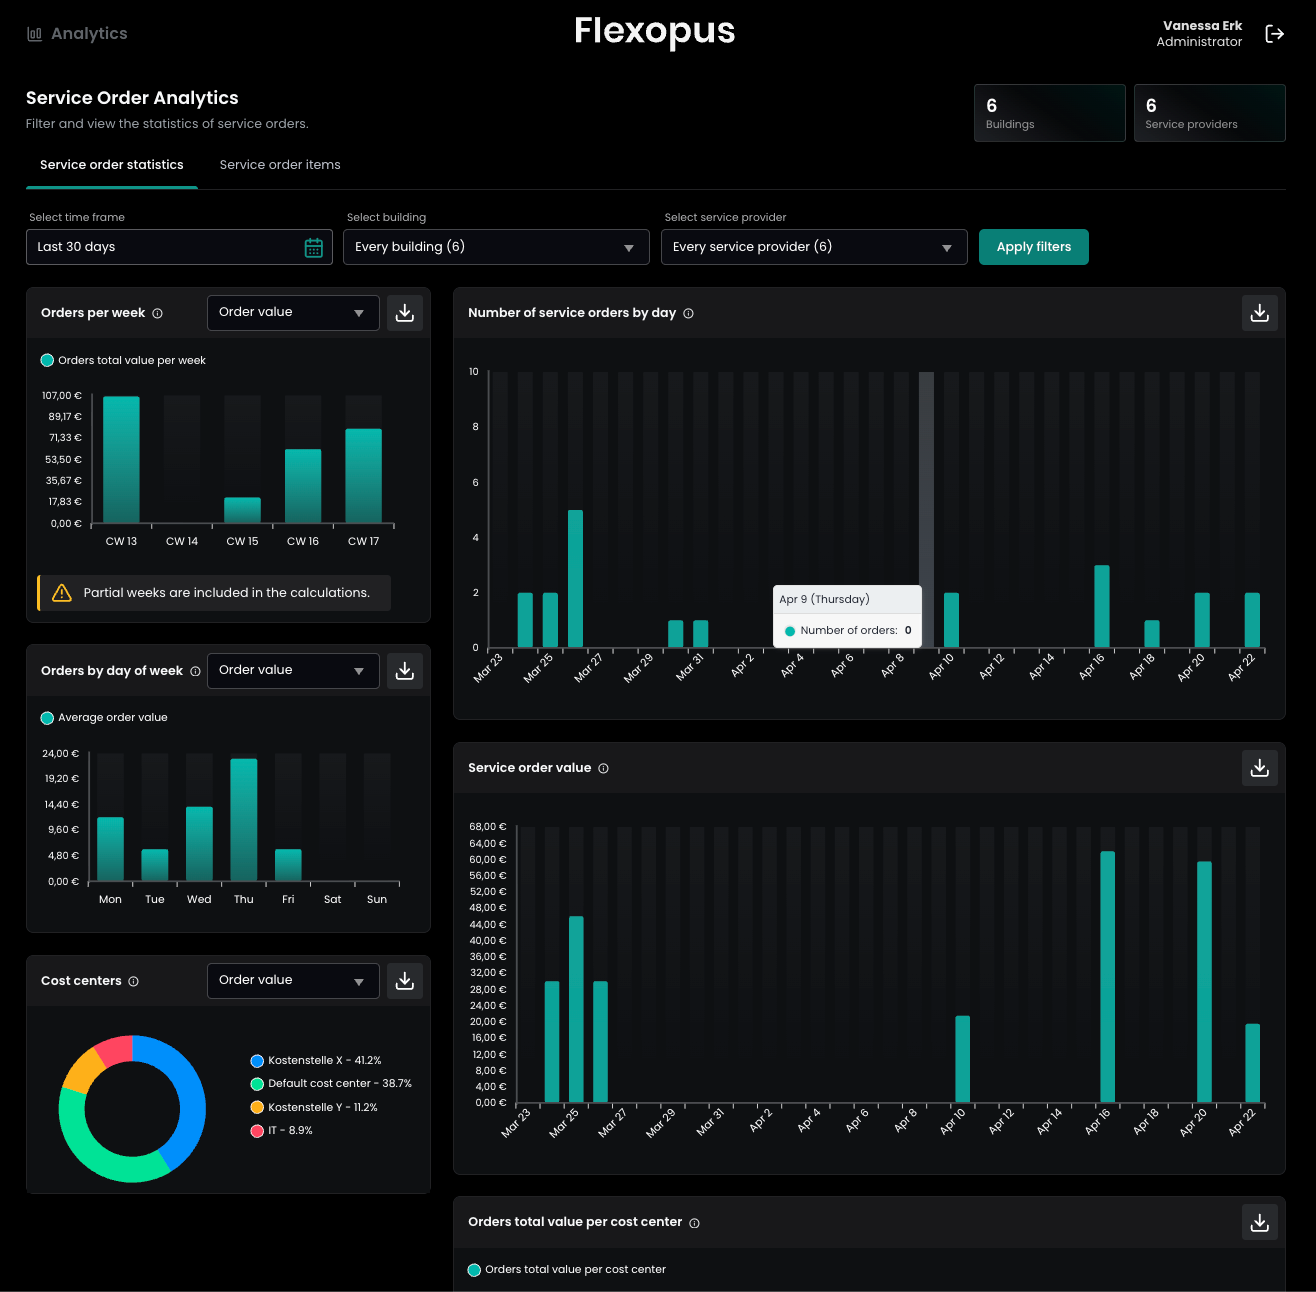This screenshot has height=1292, width=1316.
Task: Click the logout icon next to Vanessa Erk
Action: pyautogui.click(x=1274, y=34)
